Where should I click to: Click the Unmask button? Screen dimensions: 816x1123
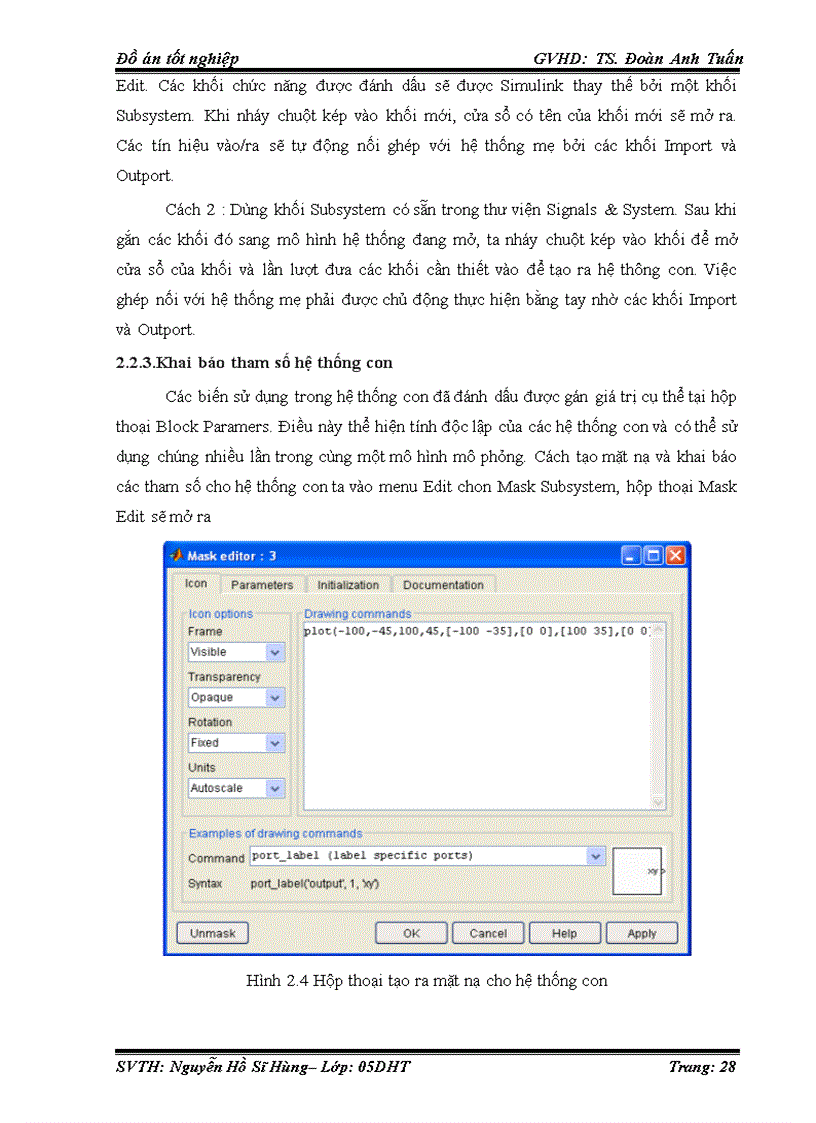coord(212,933)
